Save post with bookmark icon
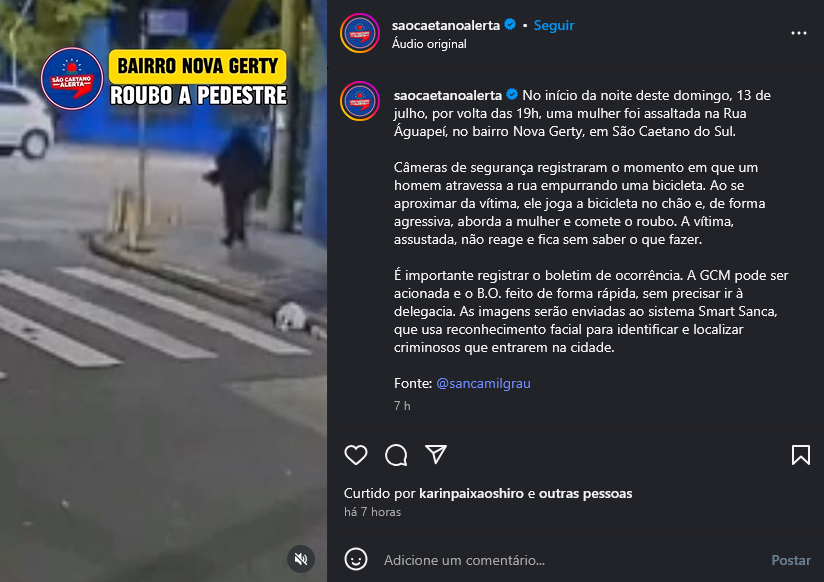Viewport: 824px width, 582px height. coord(800,455)
